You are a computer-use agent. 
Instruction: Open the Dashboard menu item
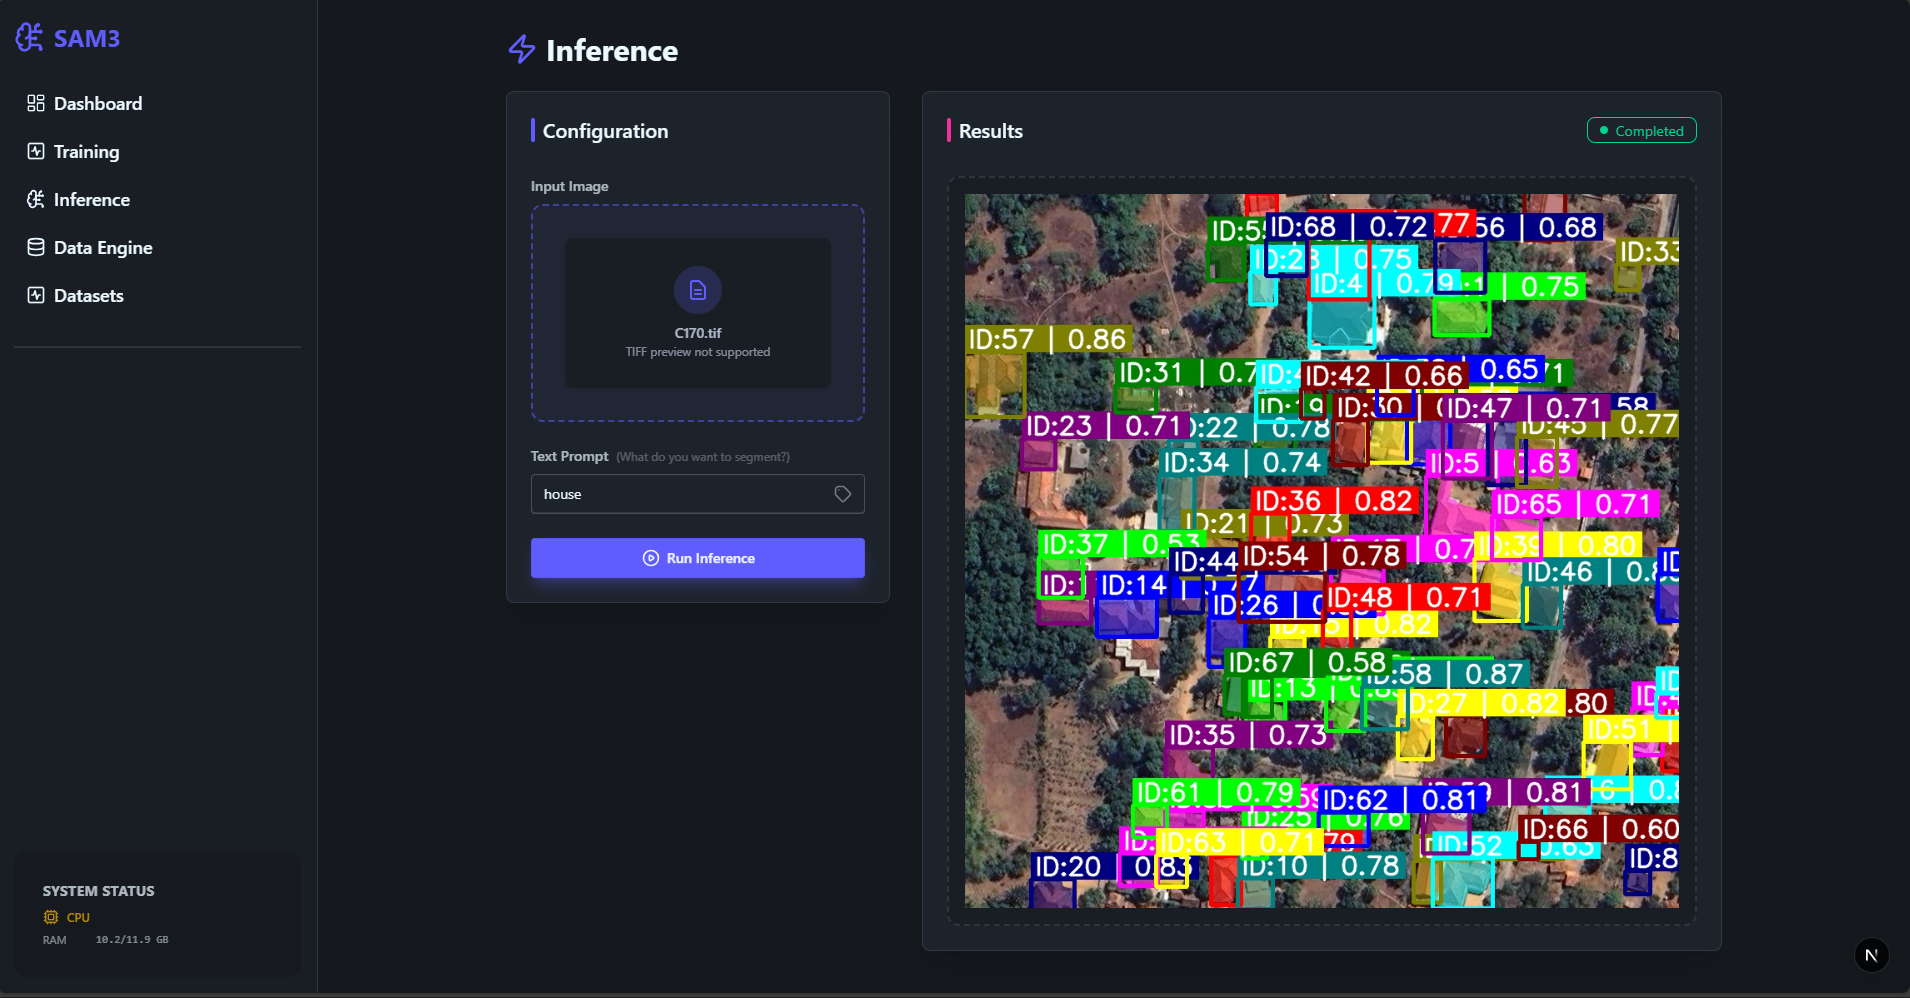click(x=98, y=104)
